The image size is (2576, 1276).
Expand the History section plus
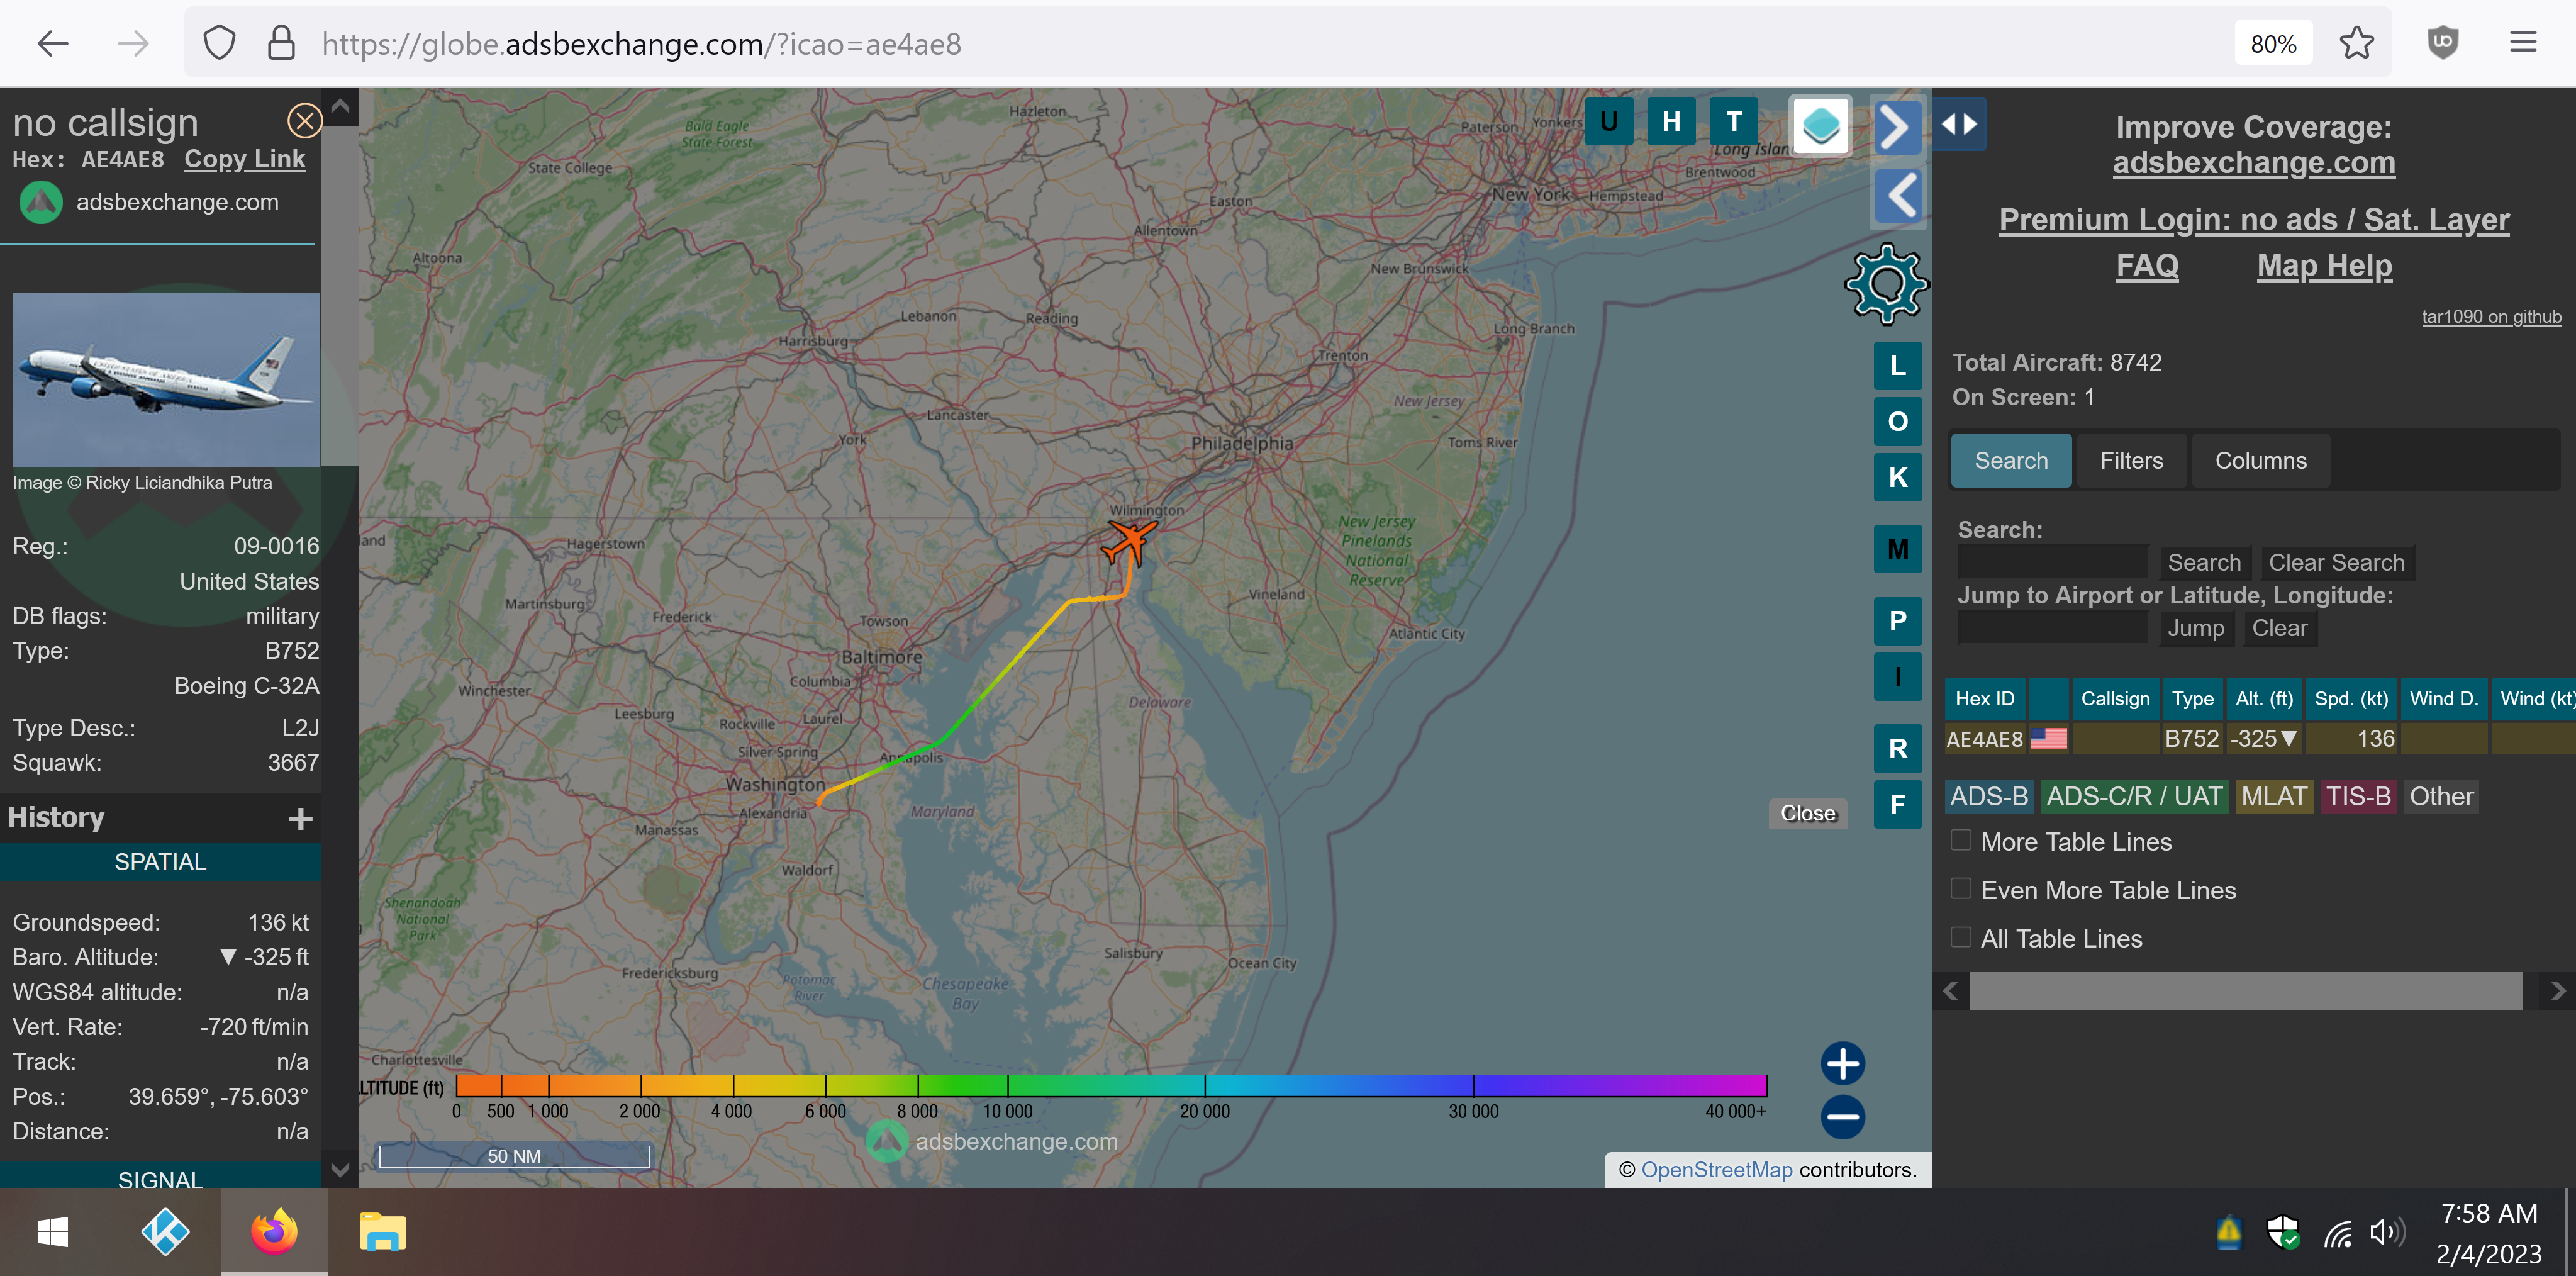(x=300, y=819)
